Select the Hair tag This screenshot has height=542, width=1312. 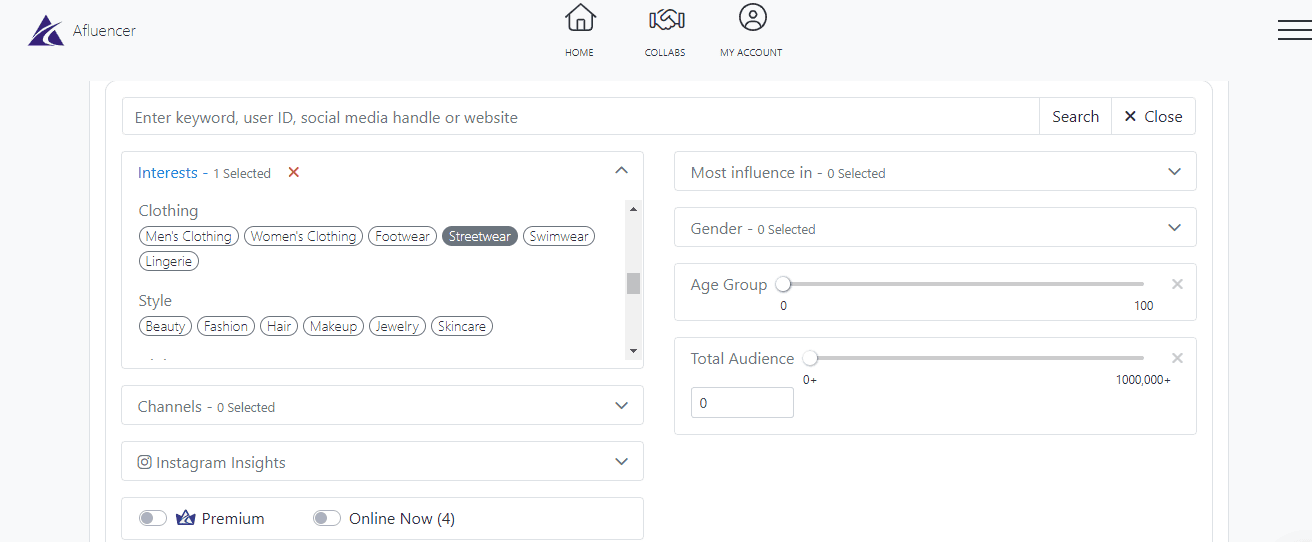click(279, 326)
